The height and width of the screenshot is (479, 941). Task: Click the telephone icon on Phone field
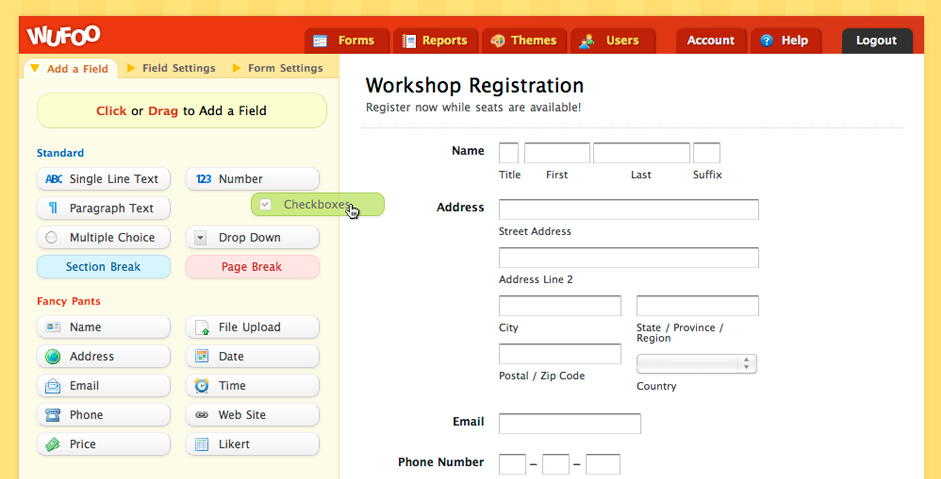point(53,415)
